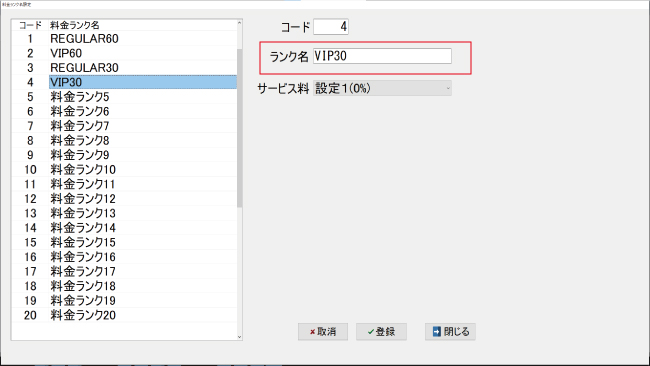Select 料金ランク5 in the list
The height and width of the screenshot is (366, 650).
click(x=124, y=97)
